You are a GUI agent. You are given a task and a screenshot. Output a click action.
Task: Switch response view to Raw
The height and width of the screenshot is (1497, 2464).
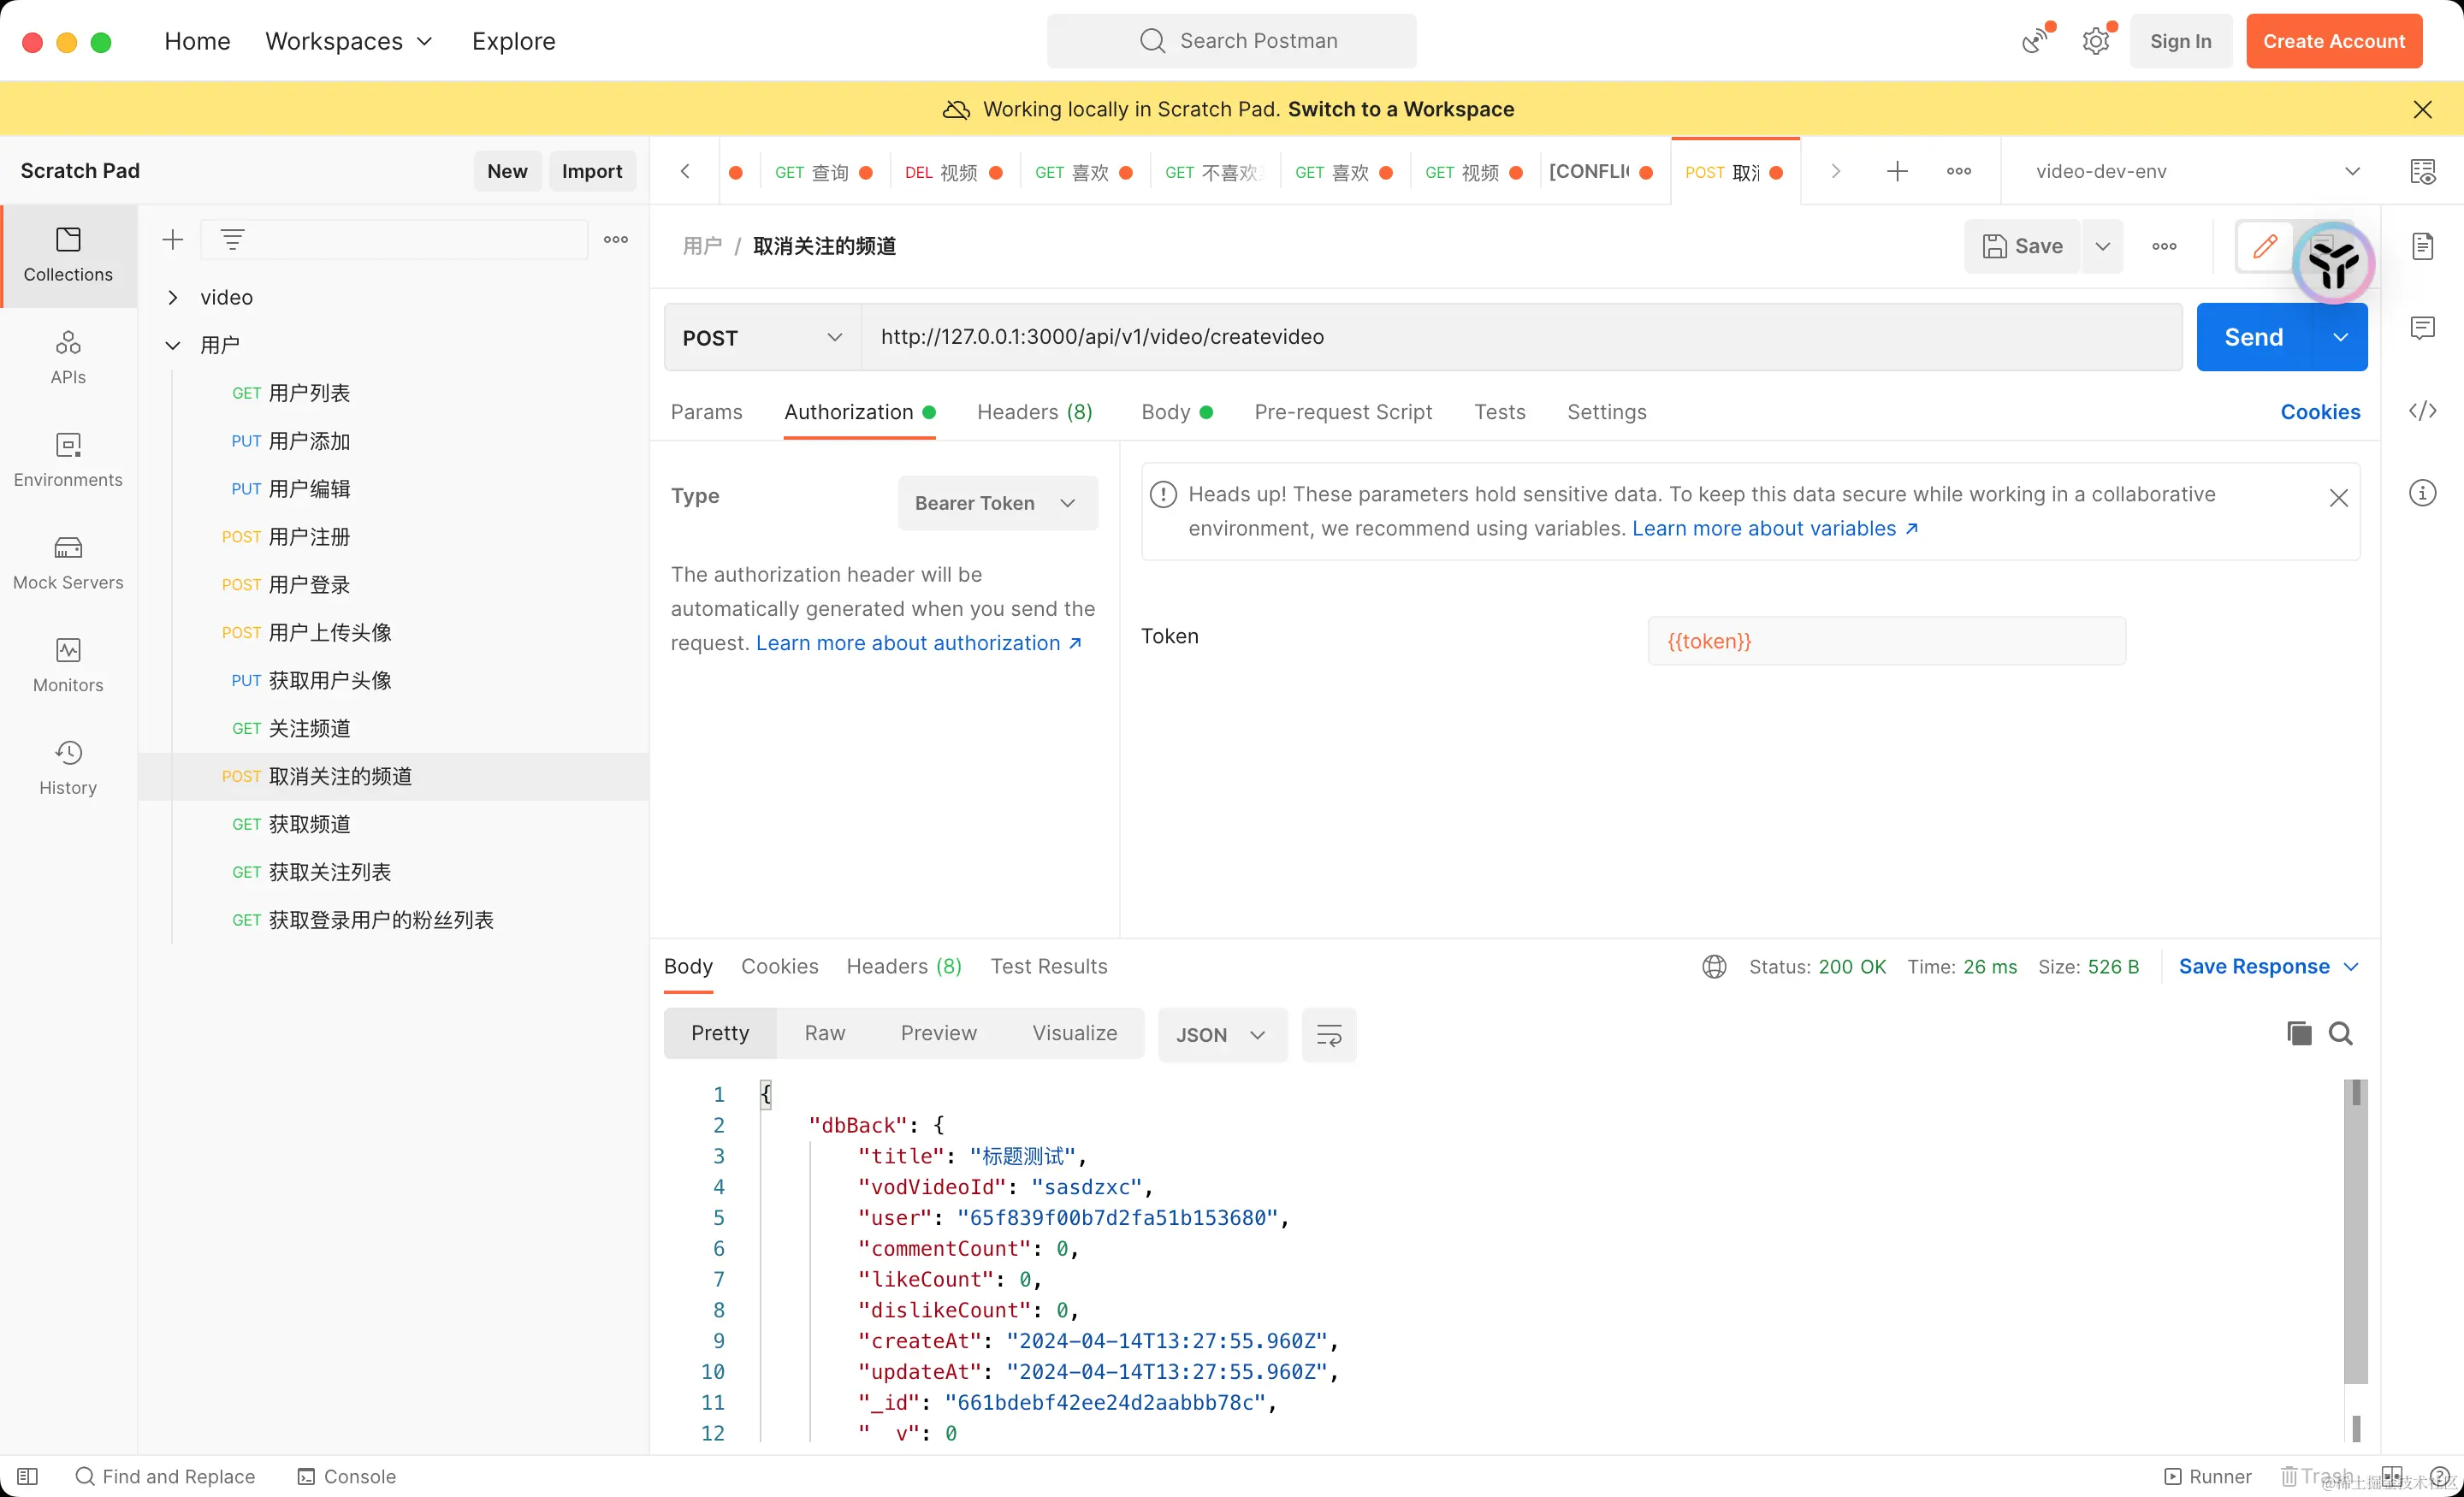[824, 1033]
